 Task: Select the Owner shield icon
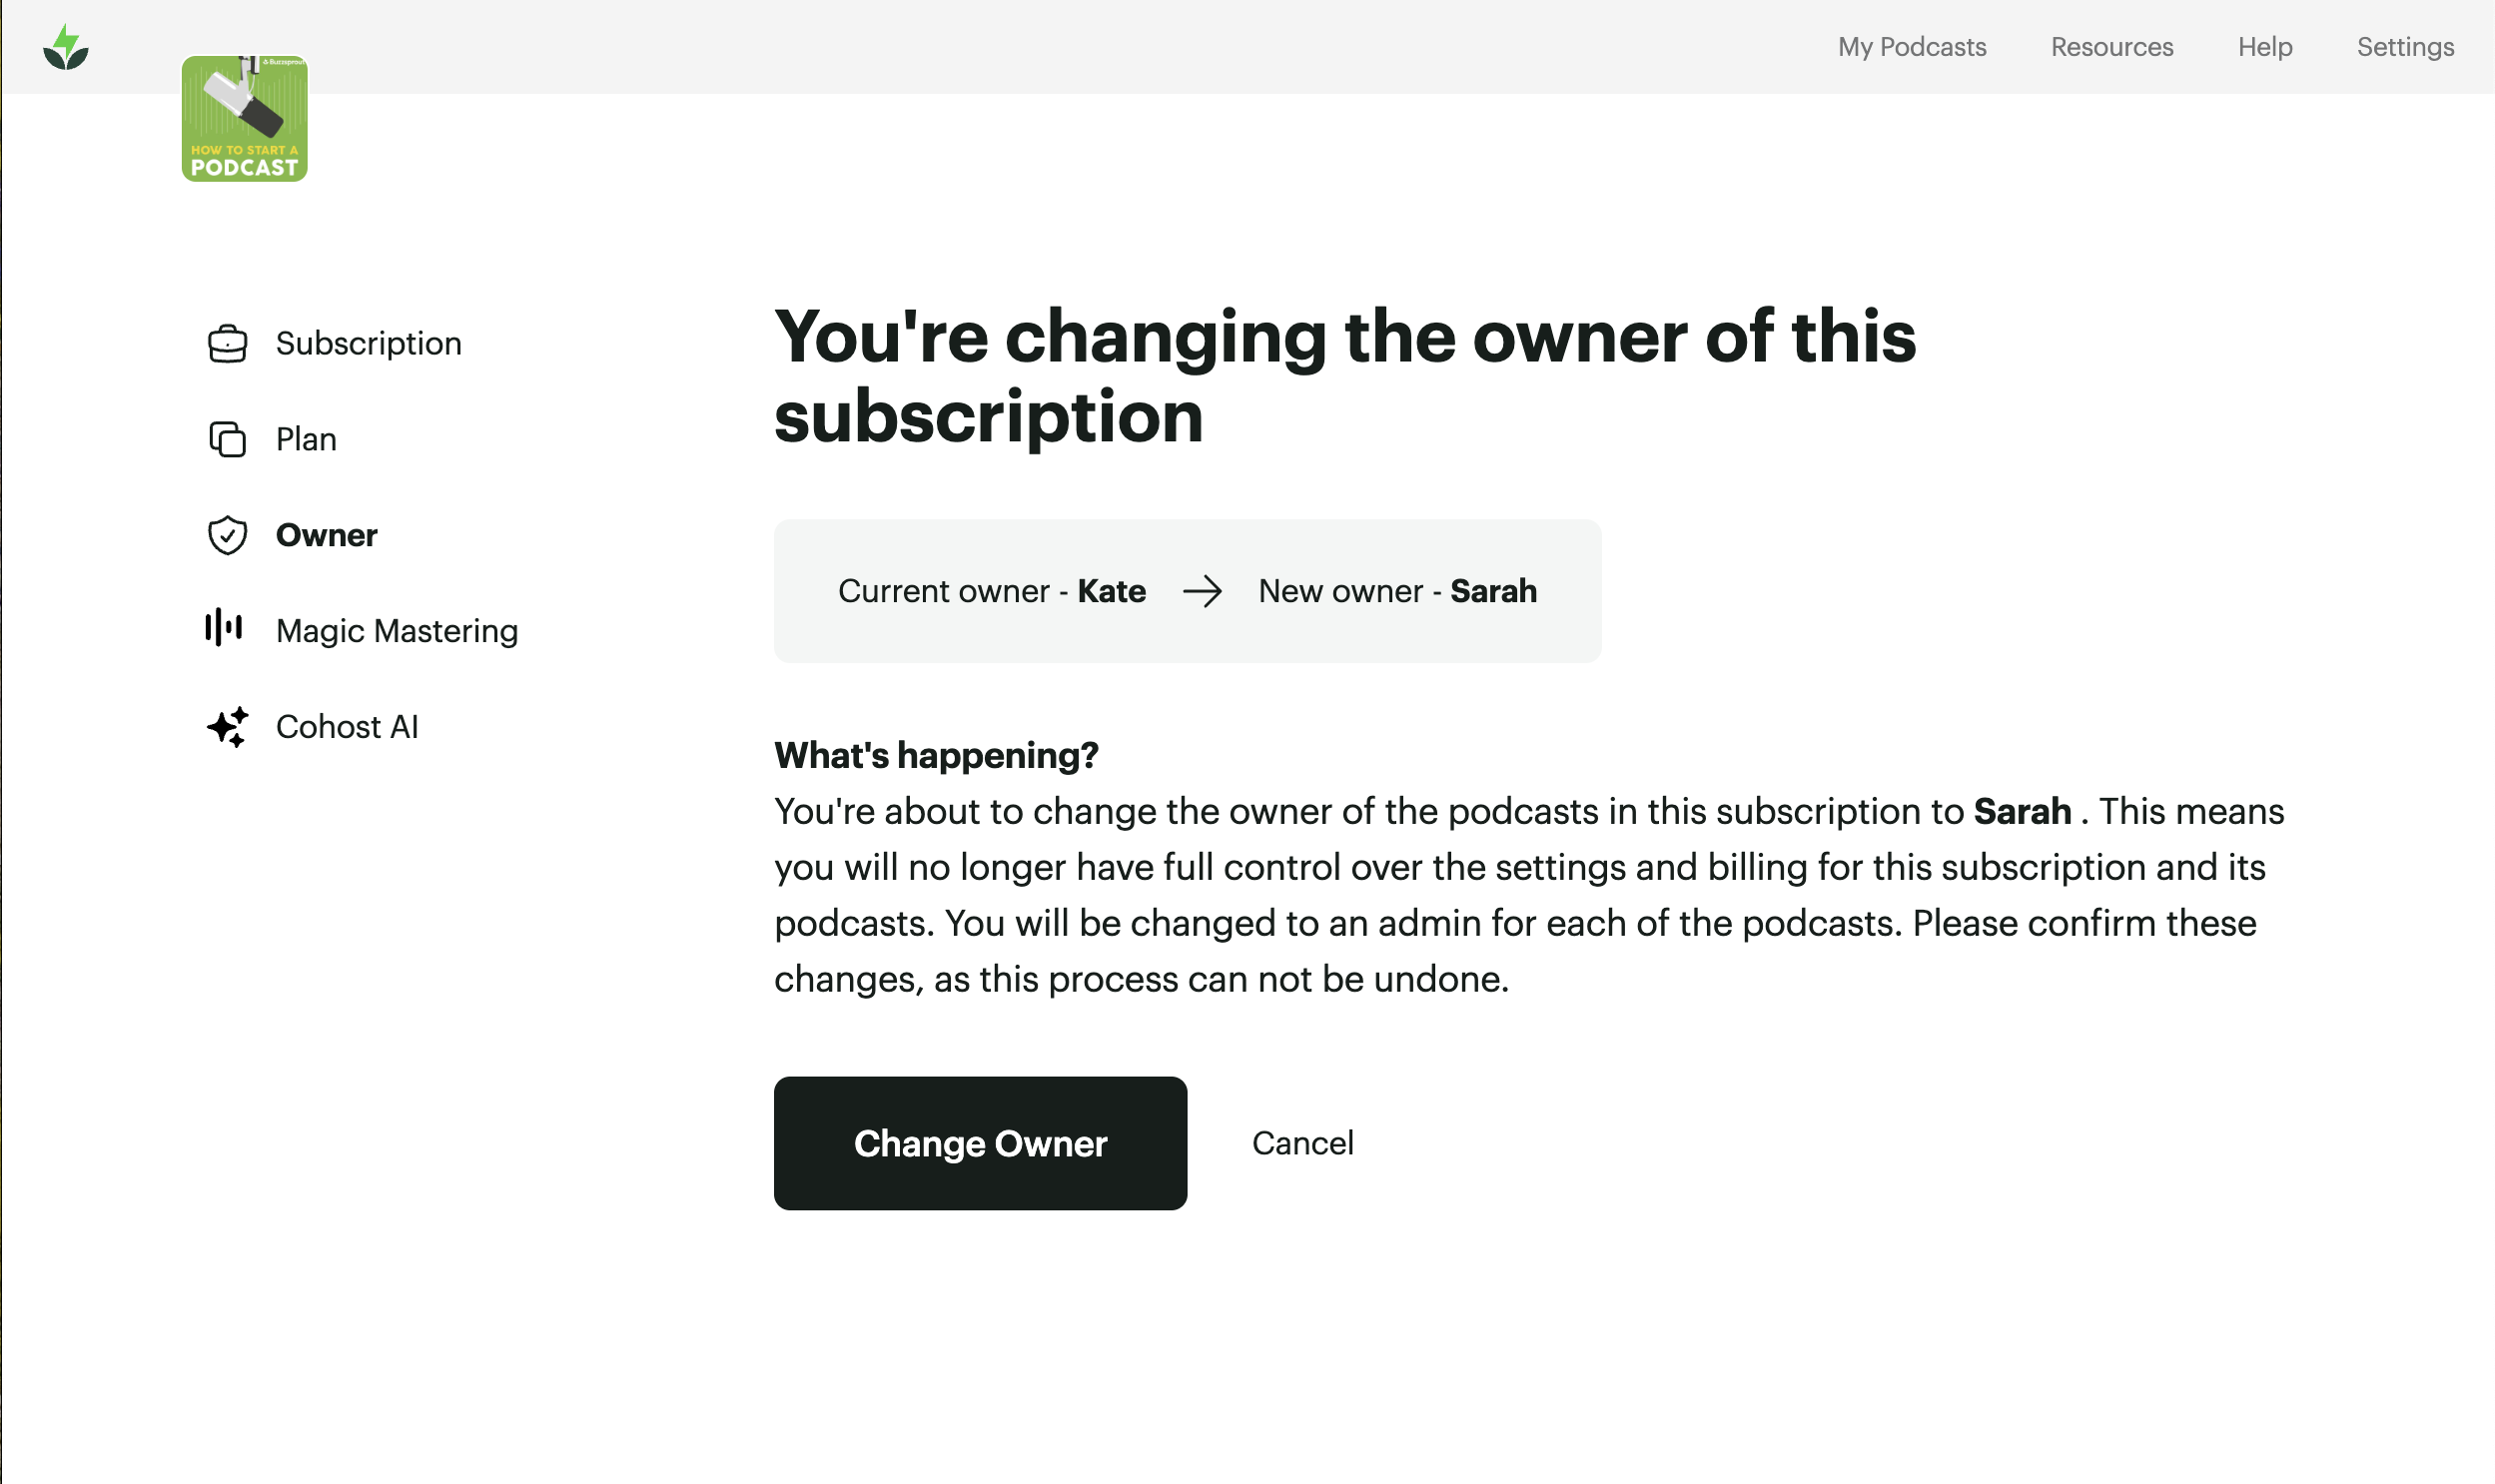[x=228, y=534]
